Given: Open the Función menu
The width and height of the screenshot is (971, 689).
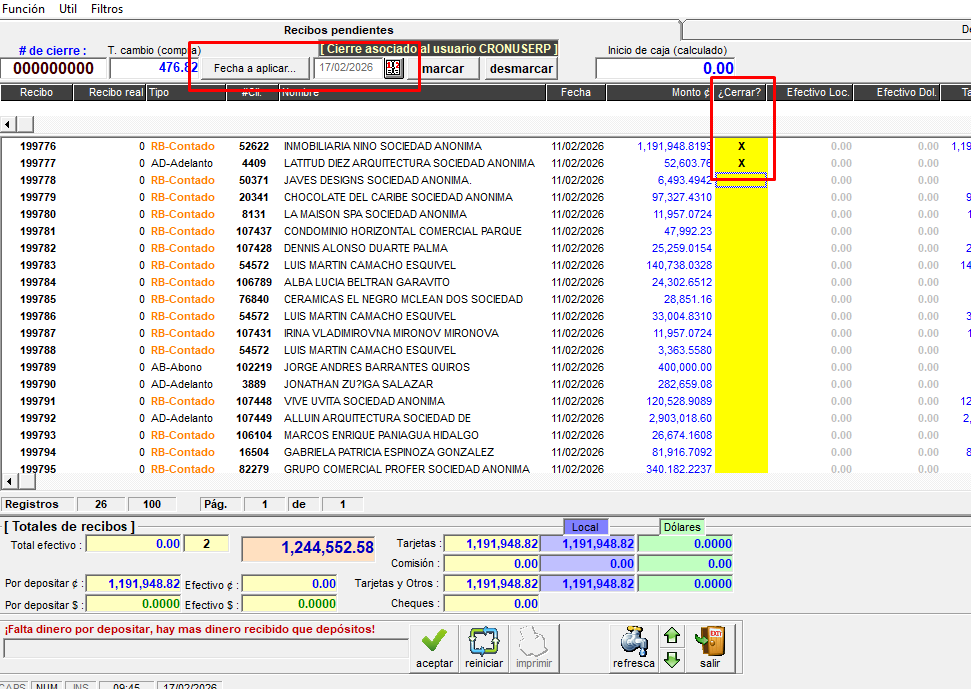Looking at the screenshot, I should pyautogui.click(x=24, y=9).
